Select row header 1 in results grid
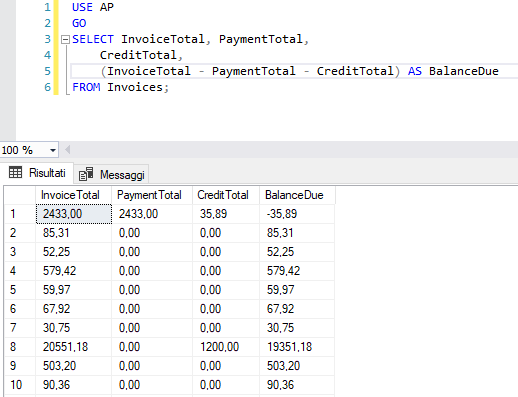This screenshot has width=518, height=397. click(20, 214)
